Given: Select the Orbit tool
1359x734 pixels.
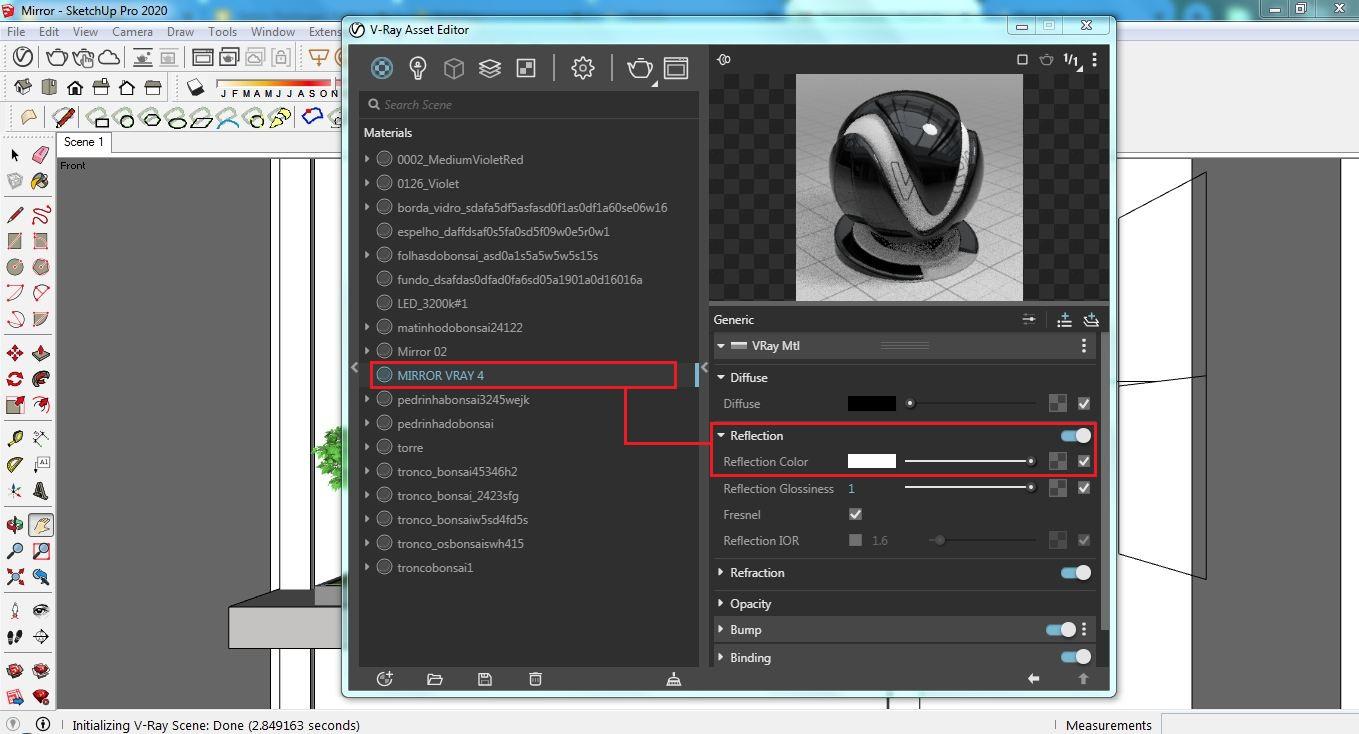Looking at the screenshot, I should 14,525.
